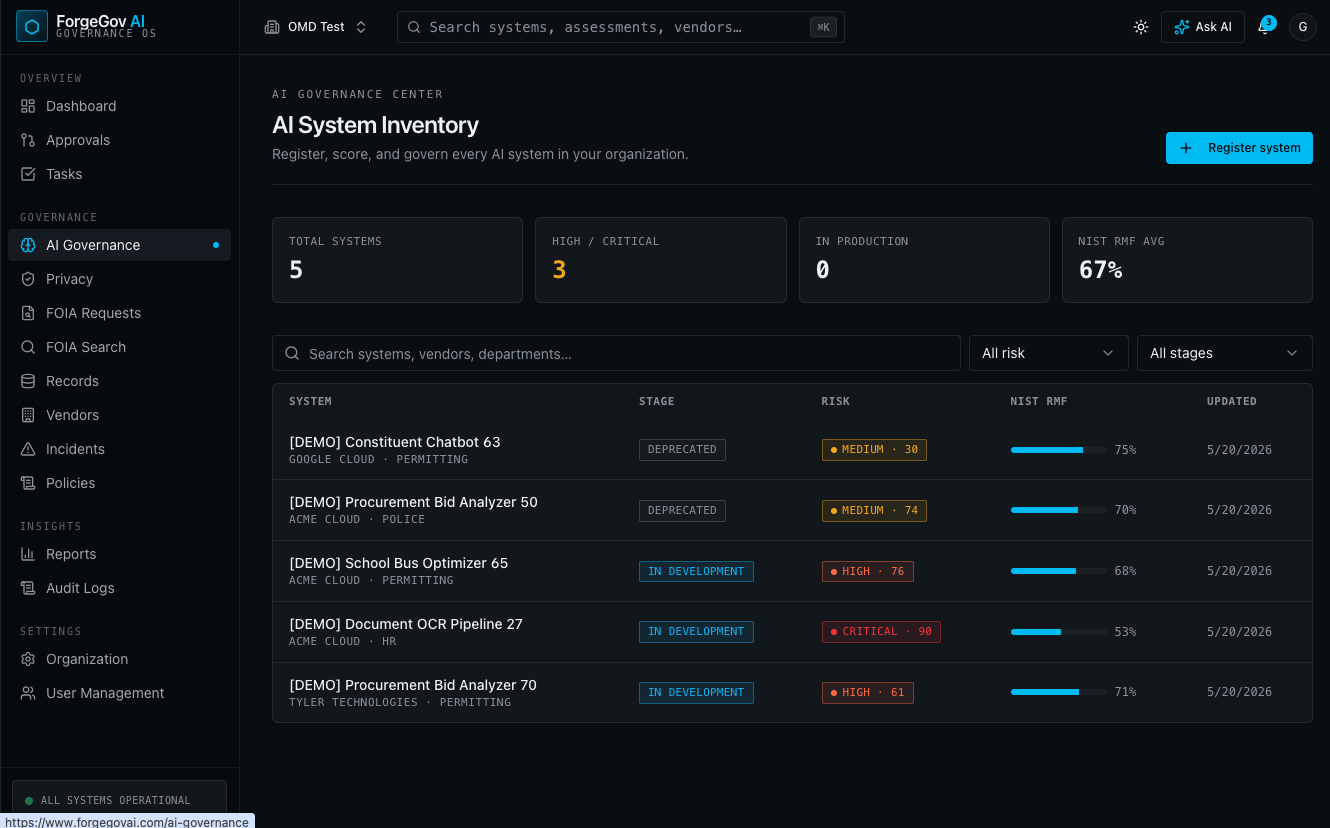The height and width of the screenshot is (828, 1330).
Task: Click the Audit Logs icon
Action: 28,588
